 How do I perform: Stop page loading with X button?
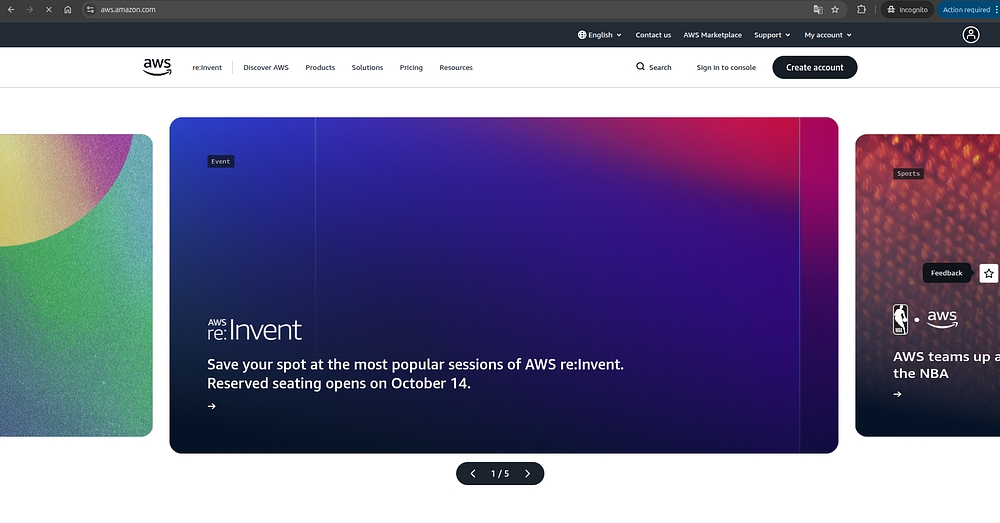[48, 9]
